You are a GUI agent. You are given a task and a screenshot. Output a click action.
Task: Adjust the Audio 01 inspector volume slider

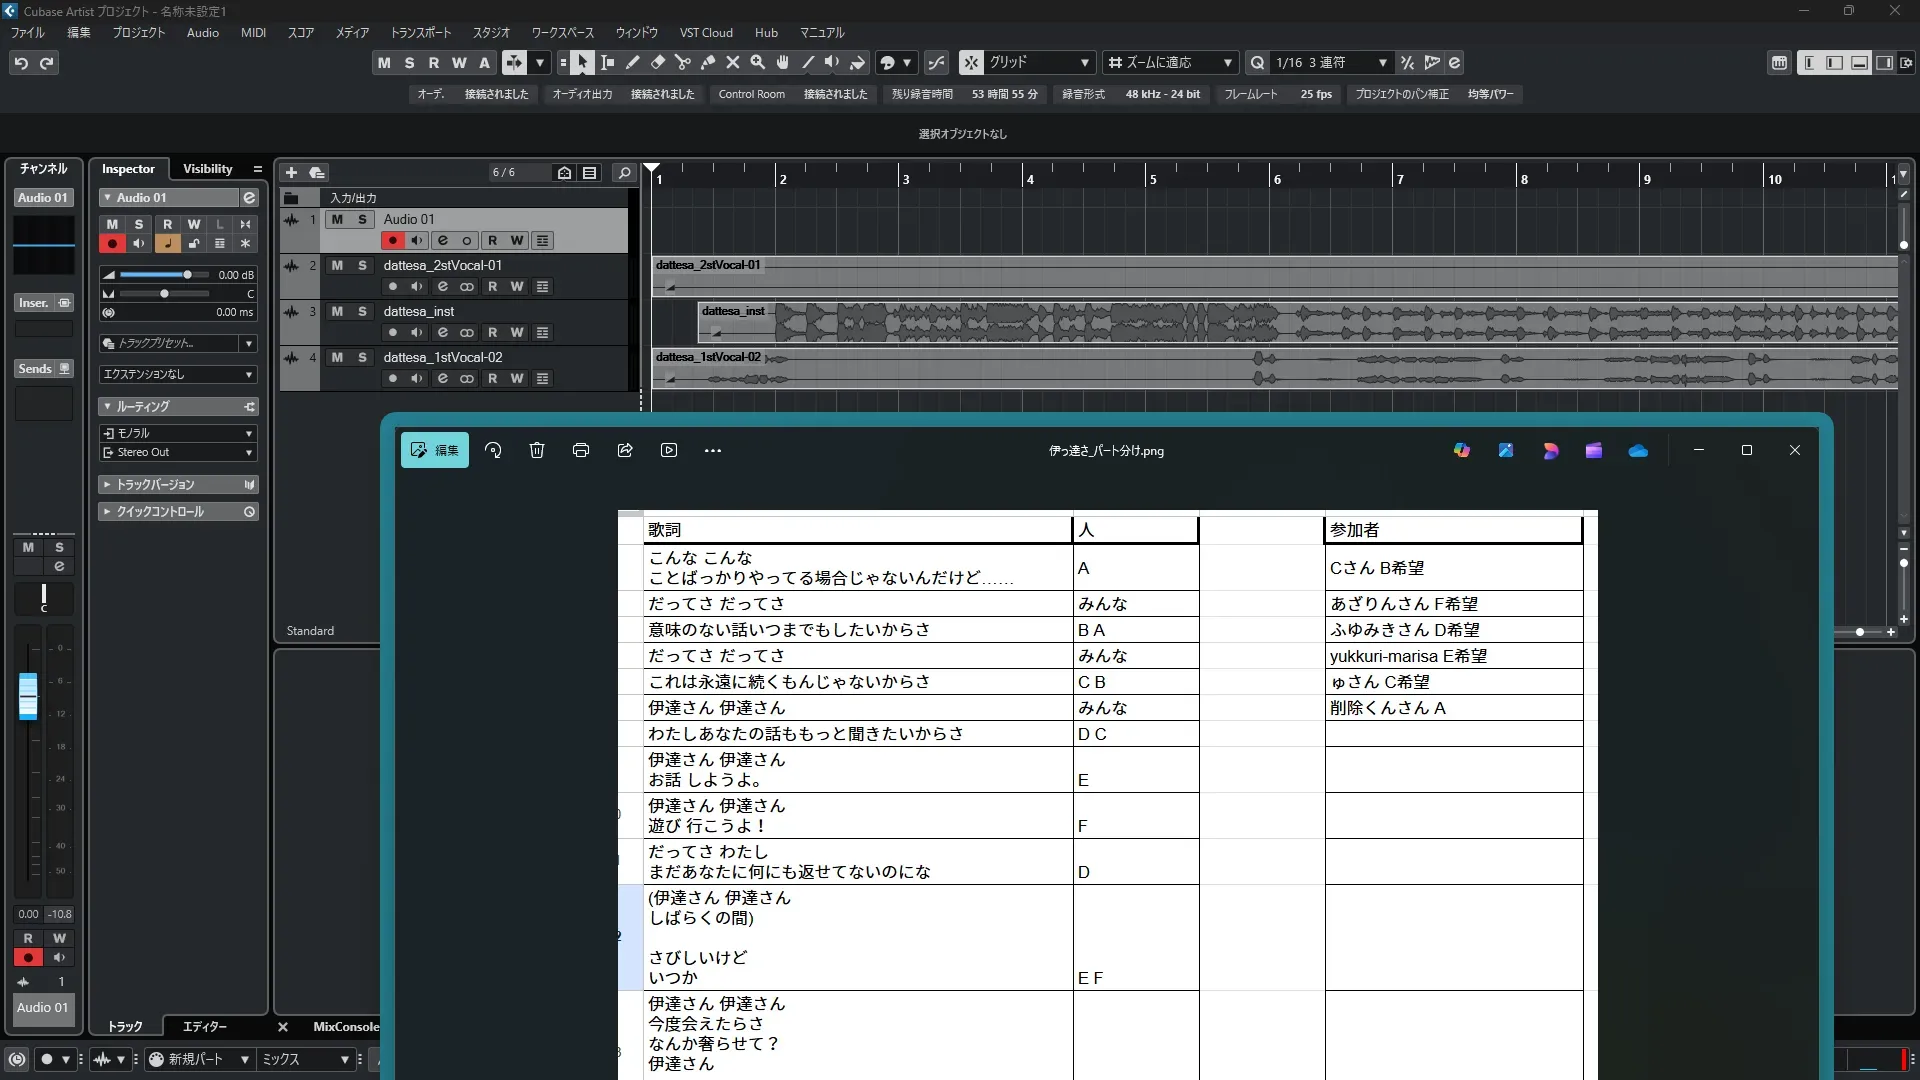pos(187,275)
